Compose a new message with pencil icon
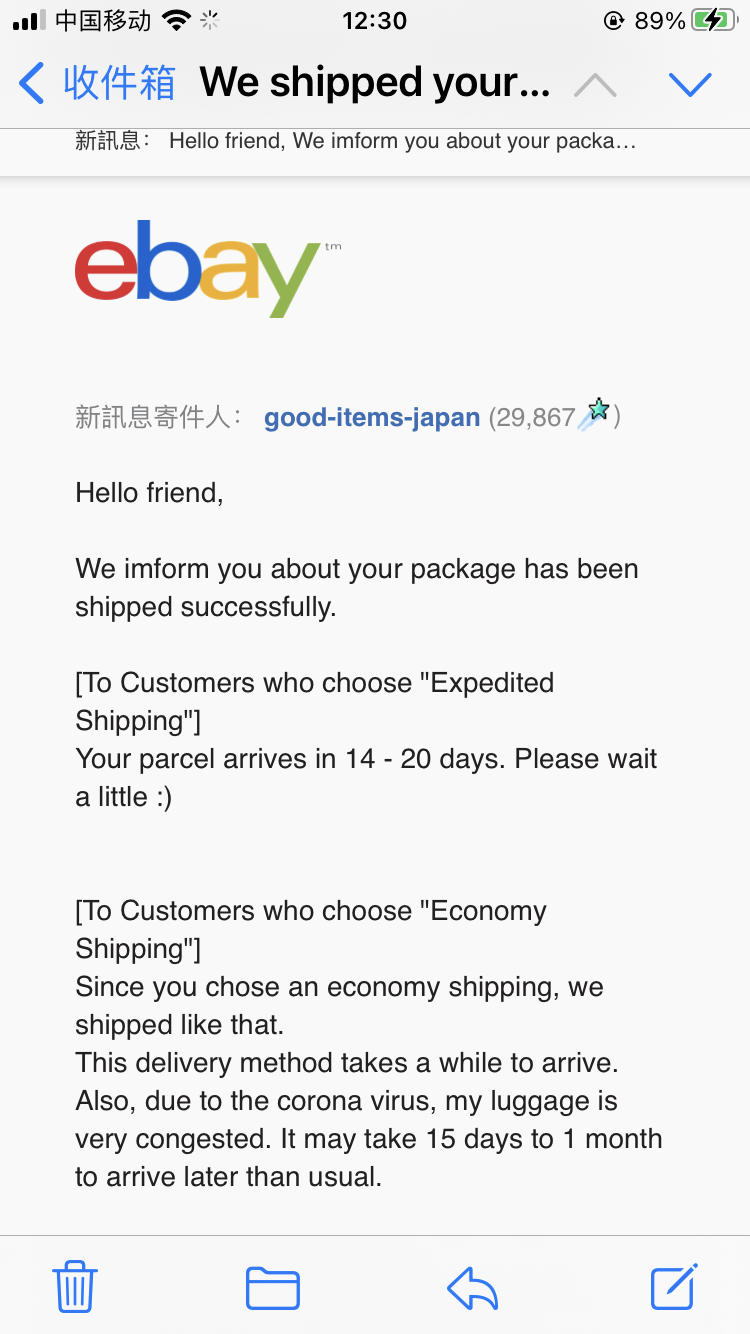 tap(674, 1286)
